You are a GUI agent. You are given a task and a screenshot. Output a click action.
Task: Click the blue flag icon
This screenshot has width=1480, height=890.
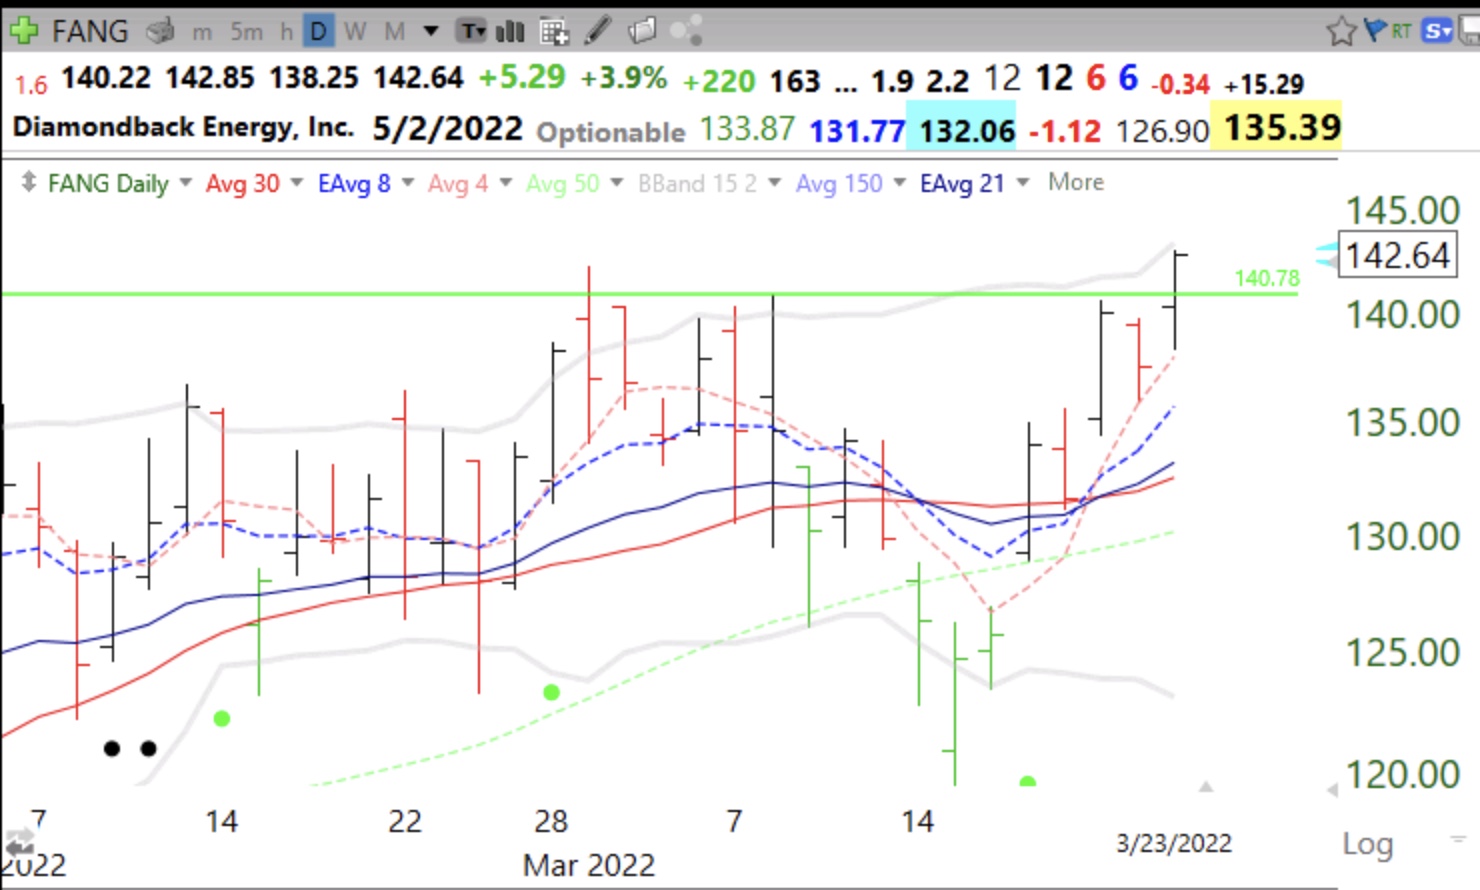tap(1376, 30)
